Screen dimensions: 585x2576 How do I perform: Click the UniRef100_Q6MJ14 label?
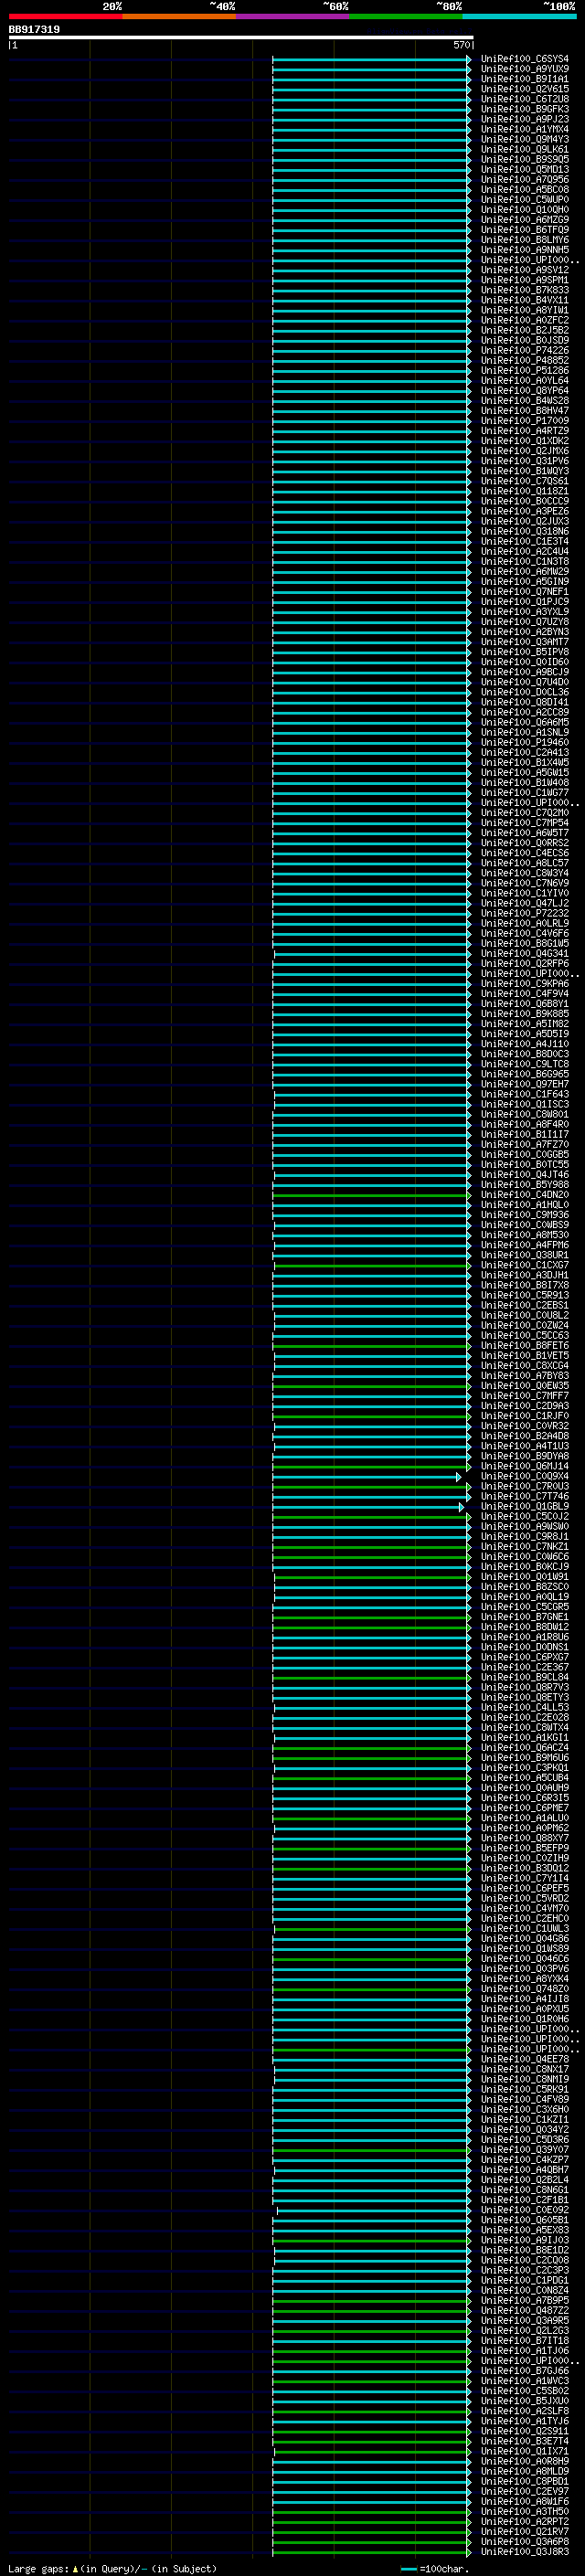click(x=525, y=1466)
